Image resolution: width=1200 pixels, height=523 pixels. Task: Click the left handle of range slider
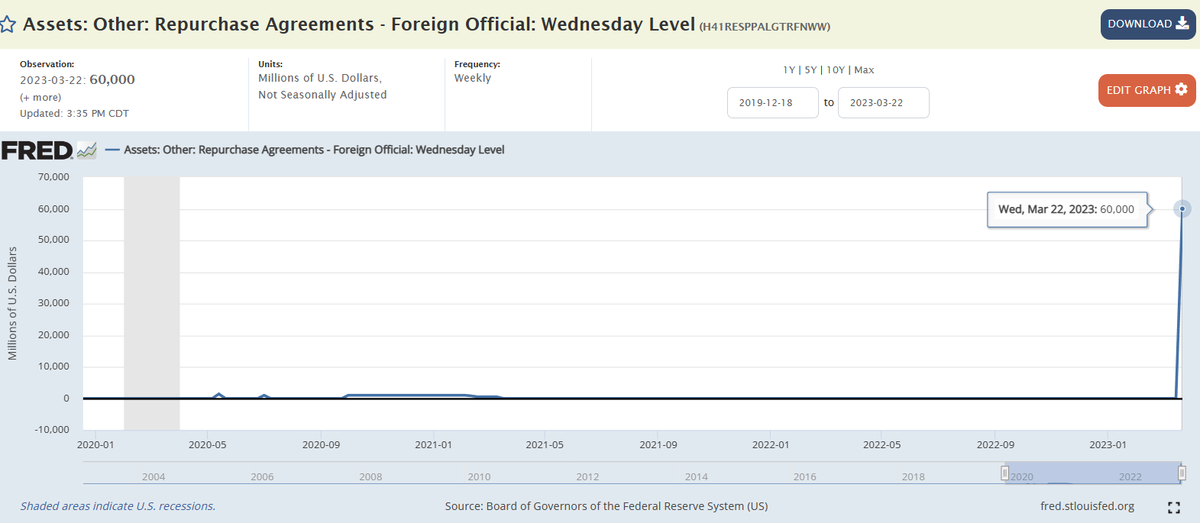tap(1005, 473)
